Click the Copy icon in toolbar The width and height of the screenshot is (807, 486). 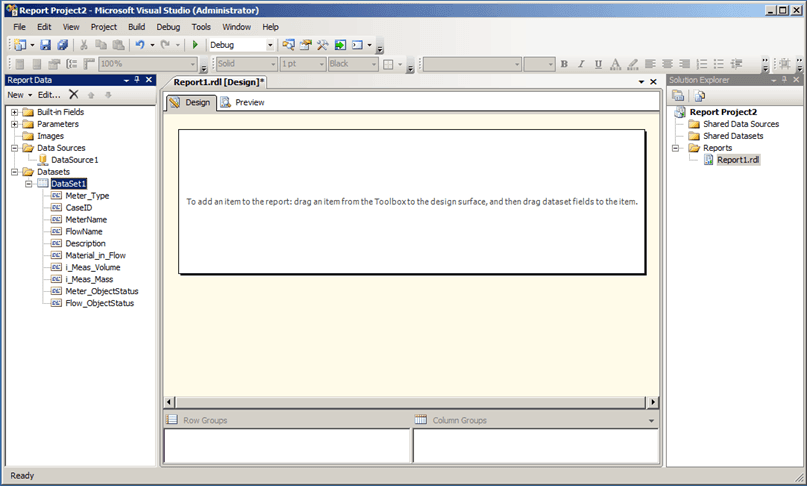pos(101,45)
